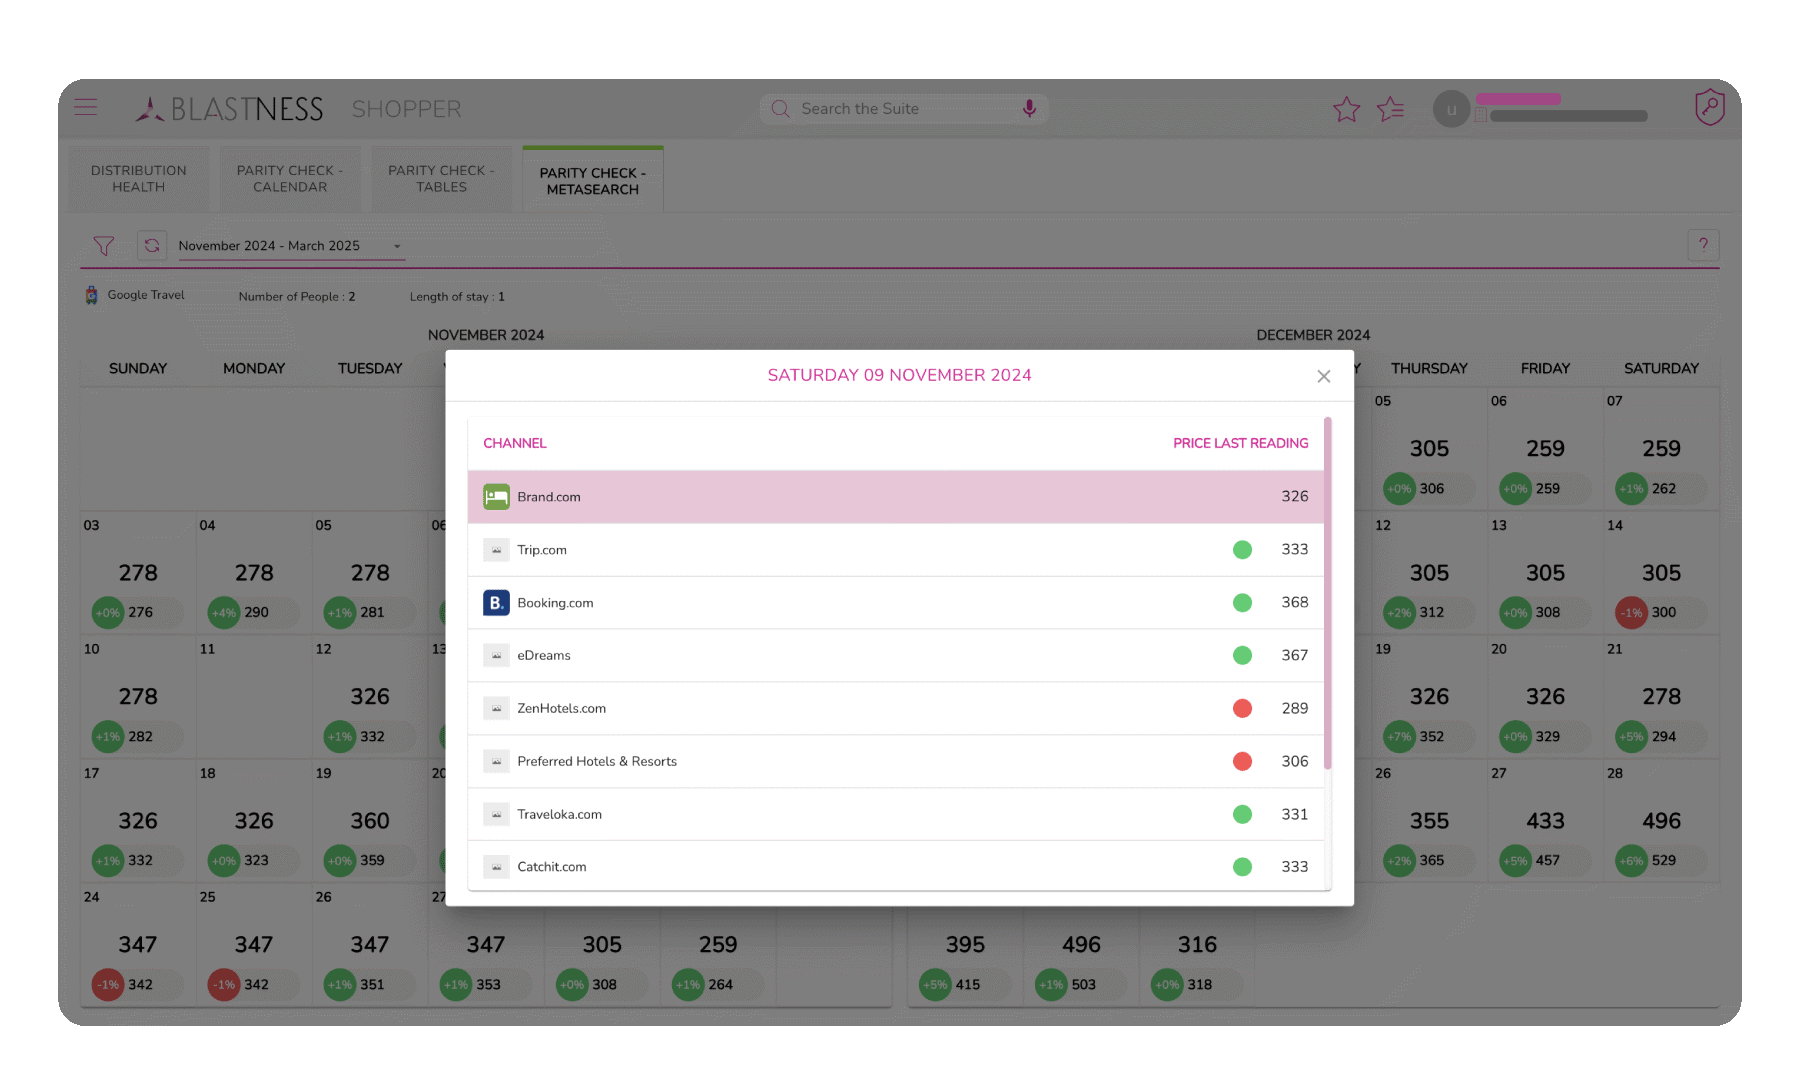Image resolution: width=1800 pixels, height=1080 pixels.
Task: Click the Booking.com logo icon
Action: 496,603
